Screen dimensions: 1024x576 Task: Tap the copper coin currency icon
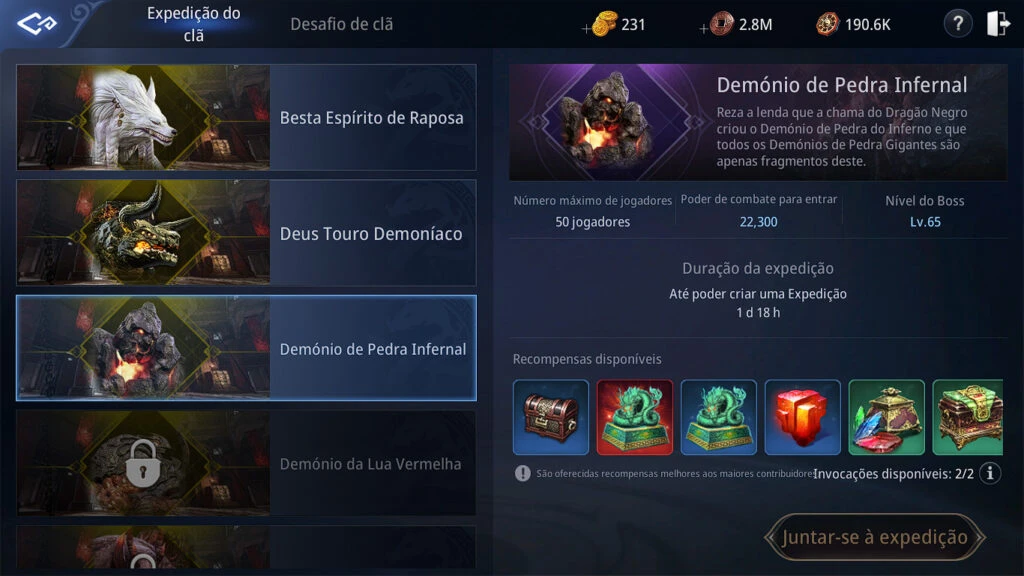[722, 24]
